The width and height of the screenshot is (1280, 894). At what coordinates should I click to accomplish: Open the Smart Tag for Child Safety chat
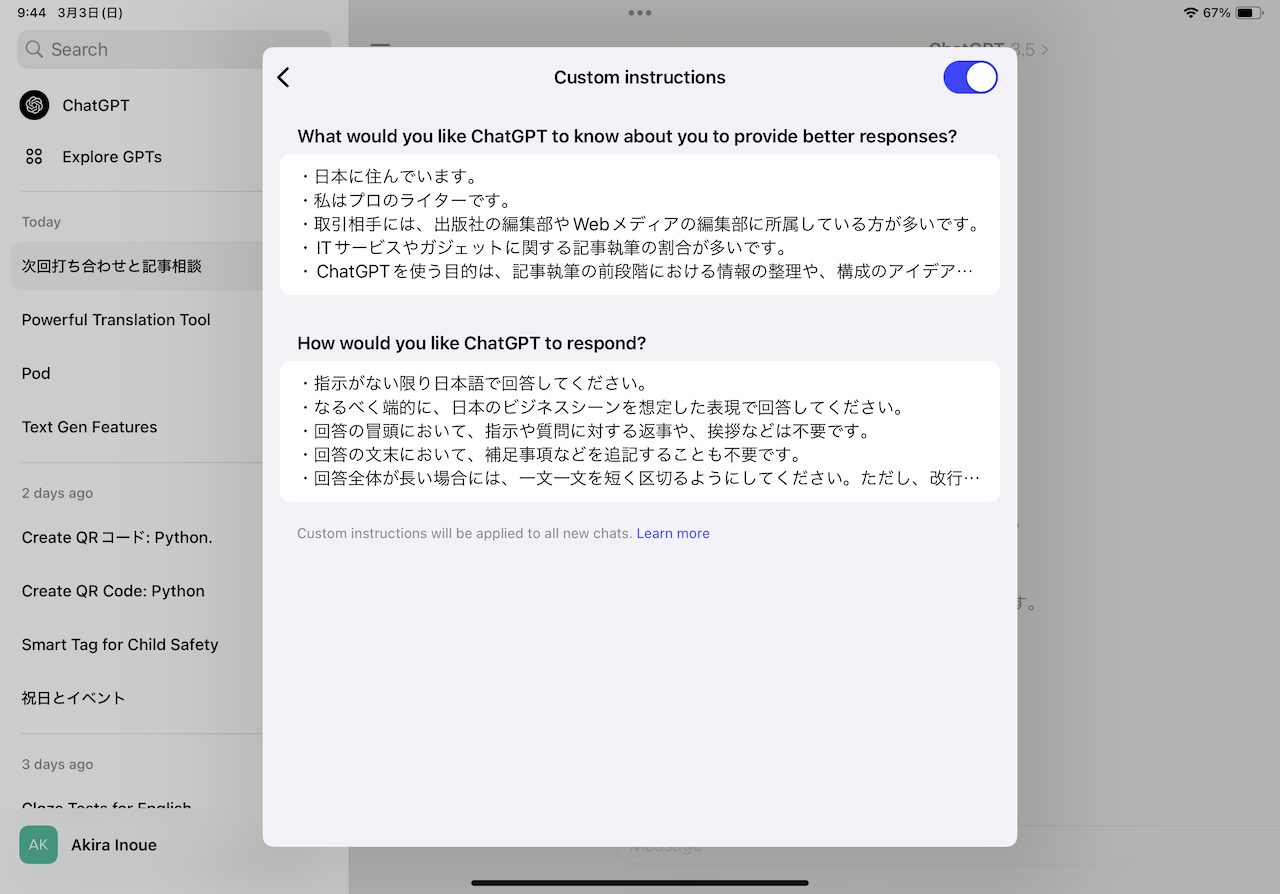coord(120,645)
